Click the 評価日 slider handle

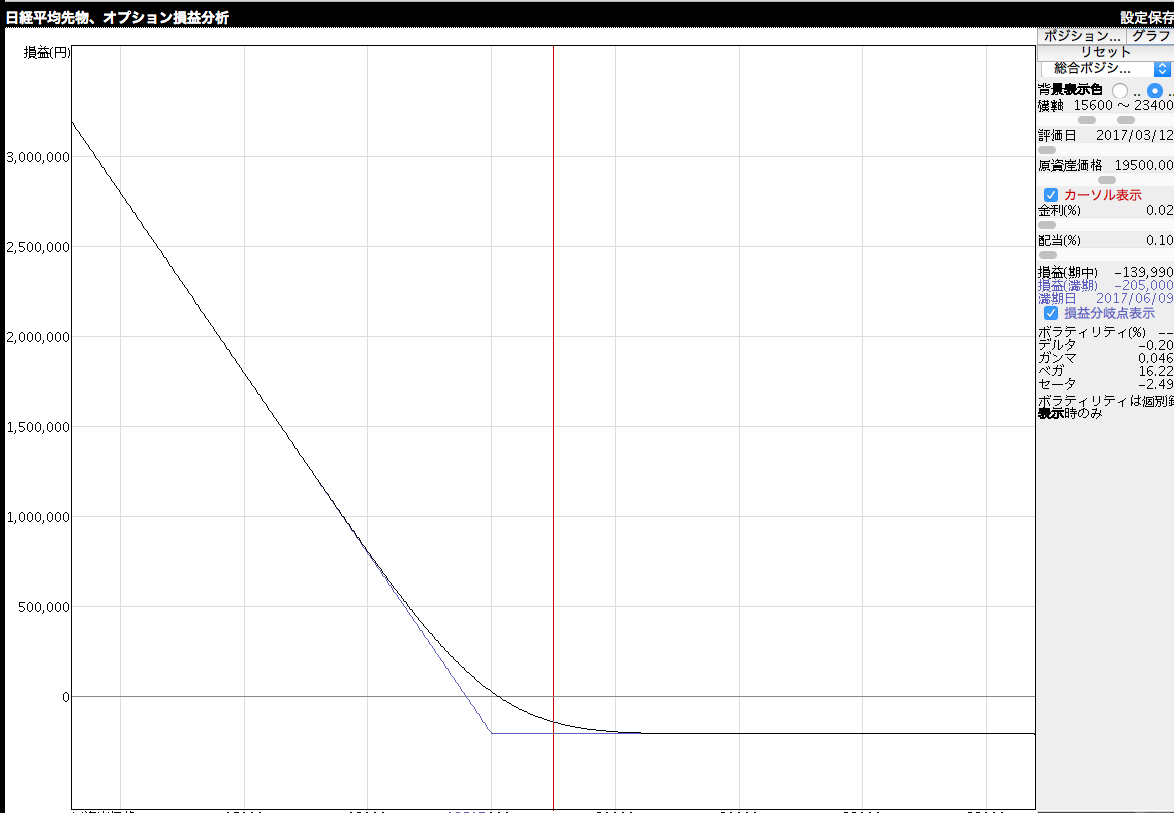click(x=1047, y=150)
